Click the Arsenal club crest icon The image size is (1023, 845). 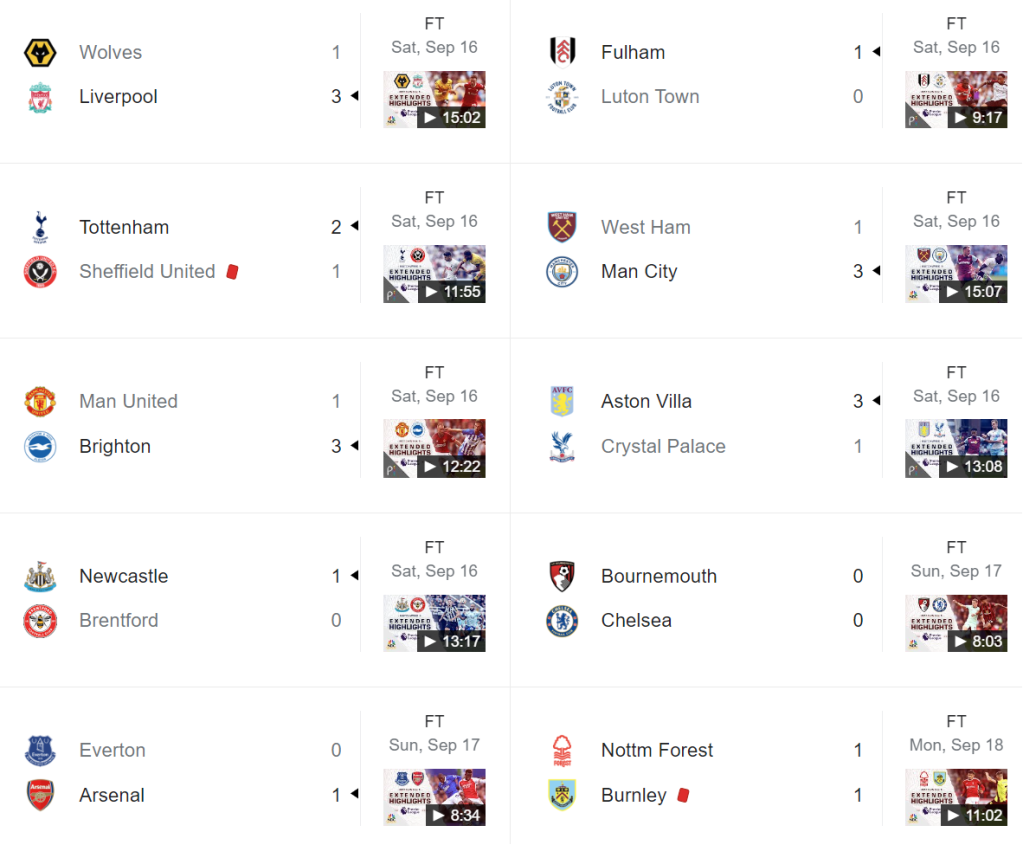click(x=40, y=795)
